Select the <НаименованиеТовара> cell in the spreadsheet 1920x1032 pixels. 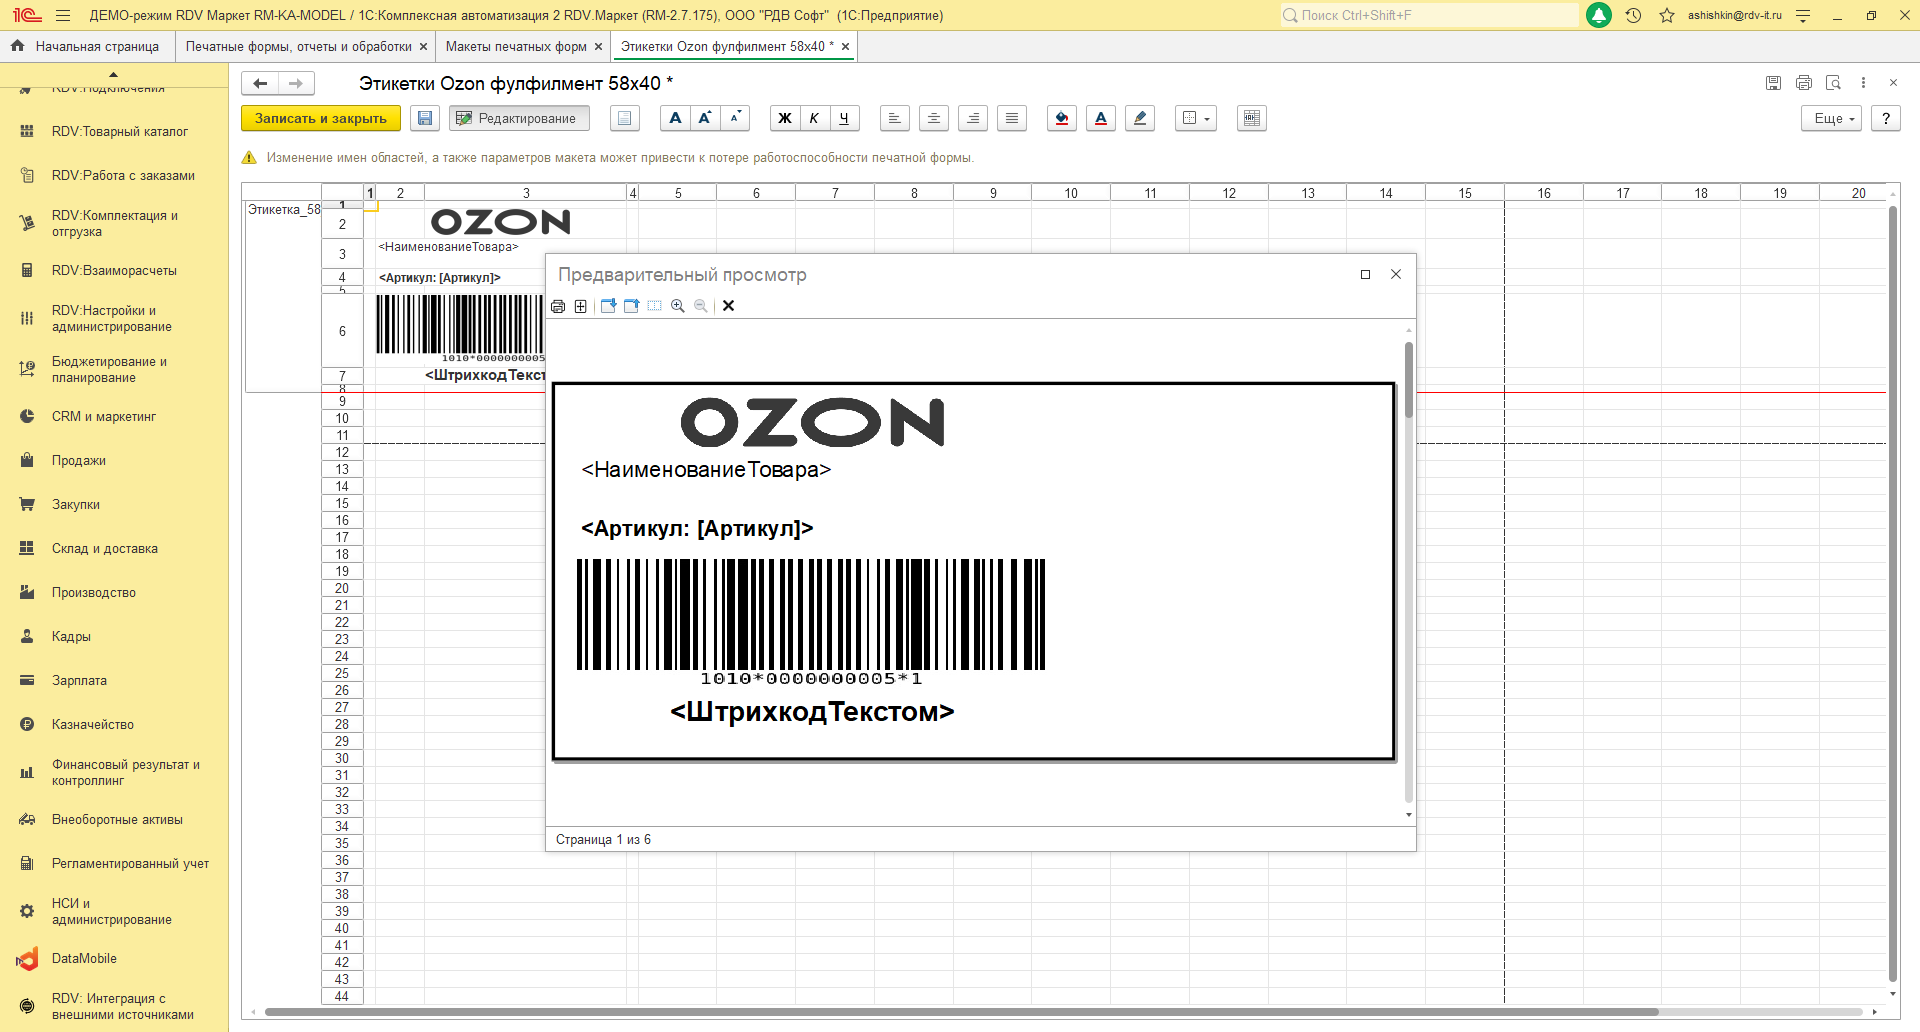click(x=449, y=247)
